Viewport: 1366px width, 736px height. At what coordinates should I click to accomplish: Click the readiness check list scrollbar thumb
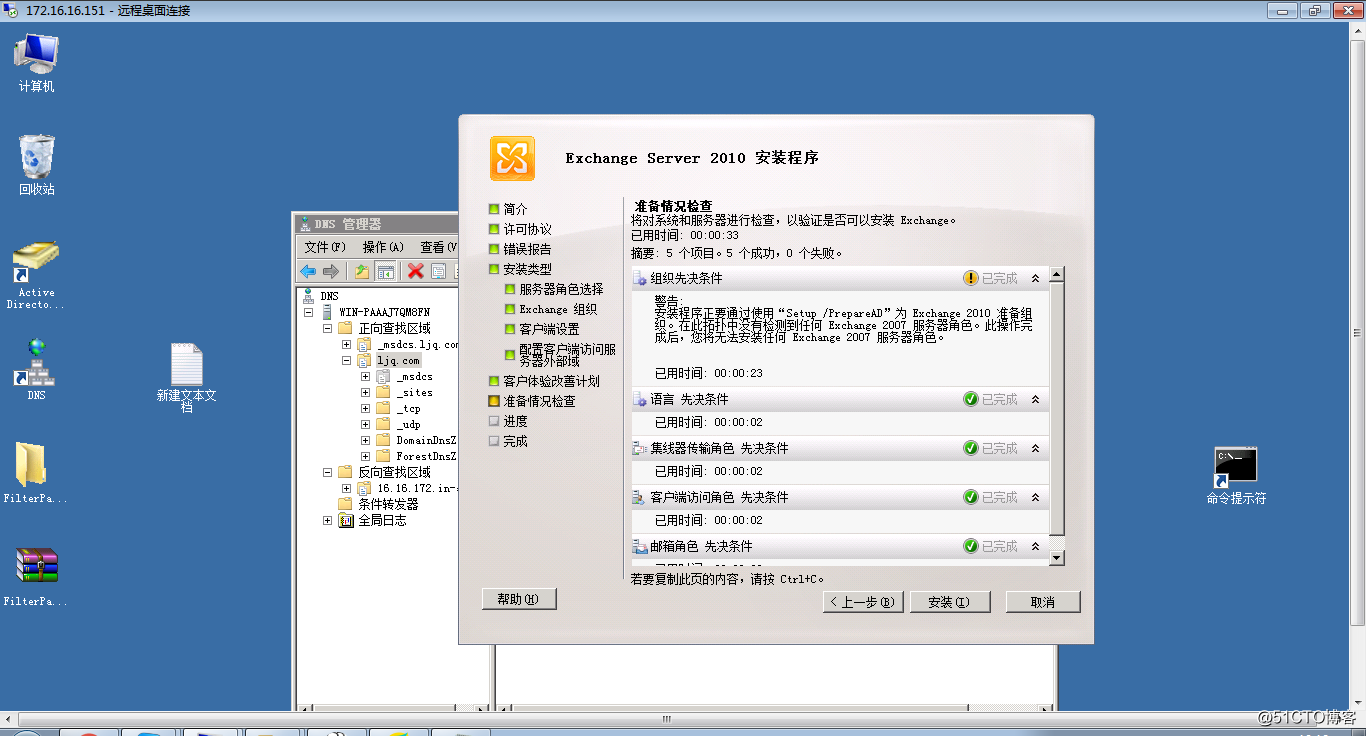coord(1058,409)
